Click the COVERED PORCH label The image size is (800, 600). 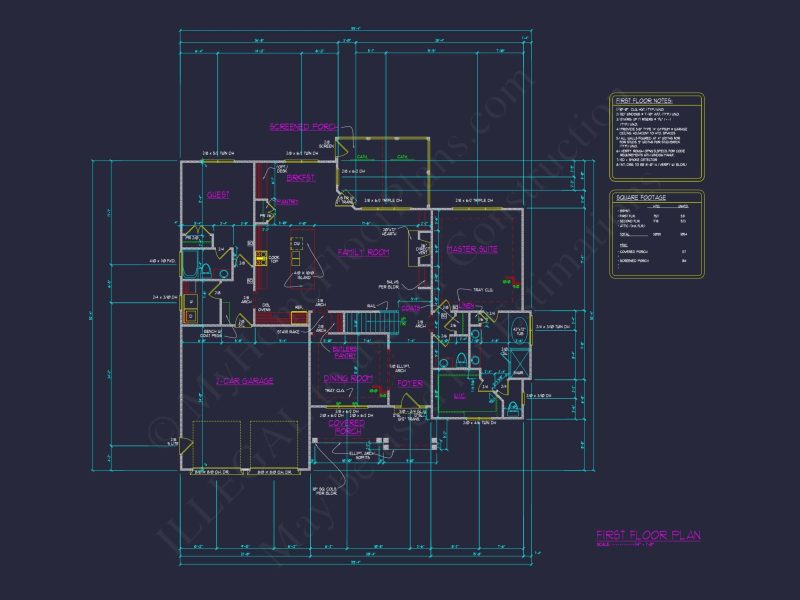point(346,427)
